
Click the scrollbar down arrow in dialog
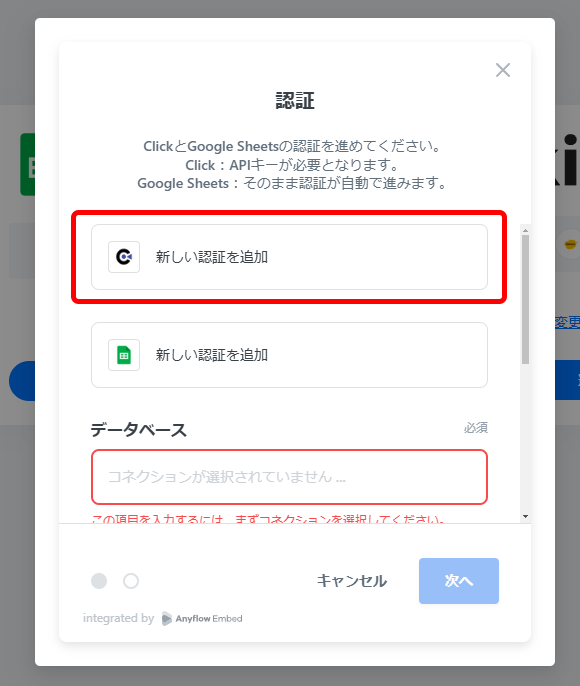[x=525, y=516]
